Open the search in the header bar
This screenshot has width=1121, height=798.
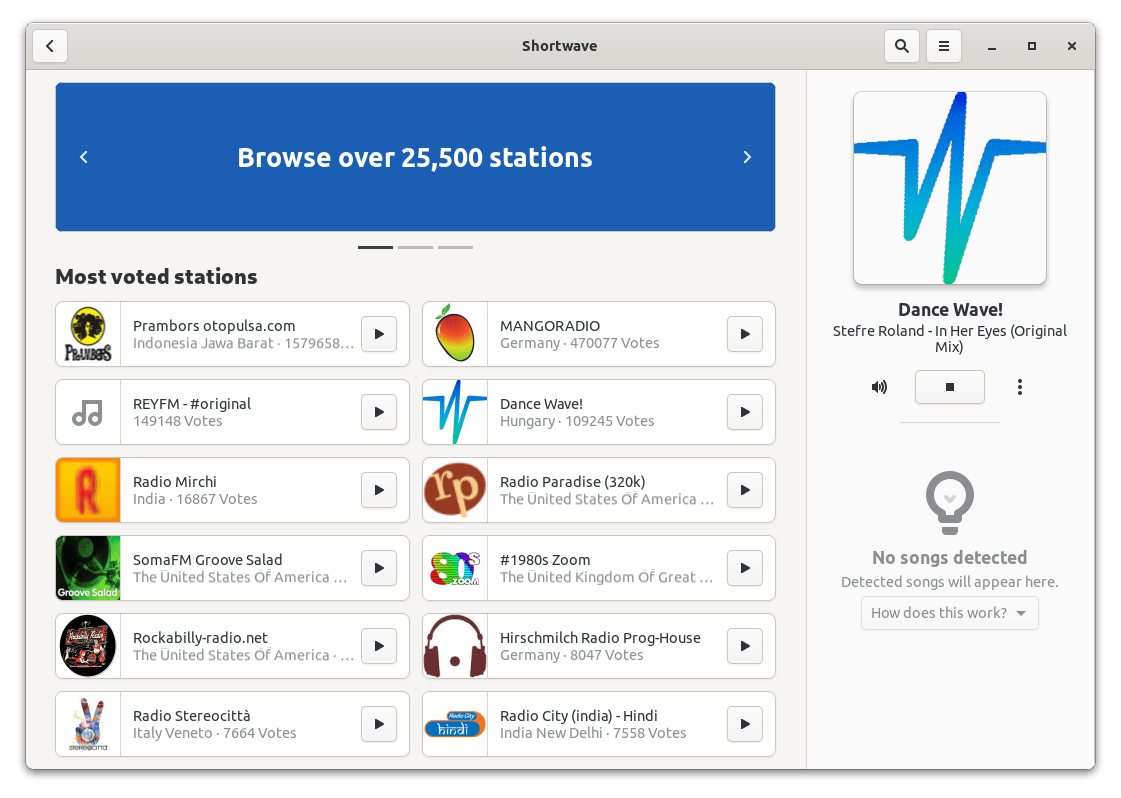902,46
